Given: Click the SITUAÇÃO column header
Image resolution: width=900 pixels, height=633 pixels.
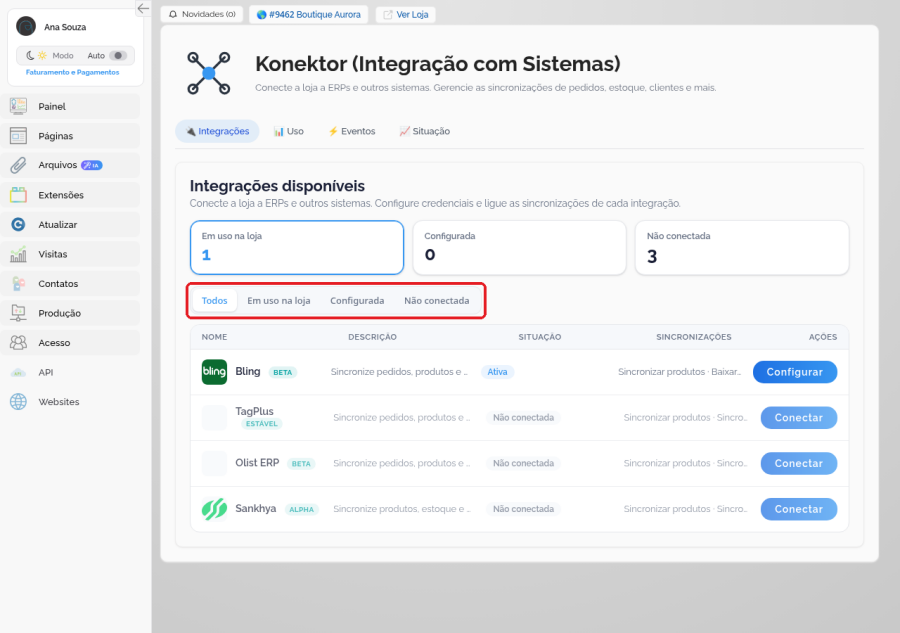Looking at the screenshot, I should pos(540,337).
